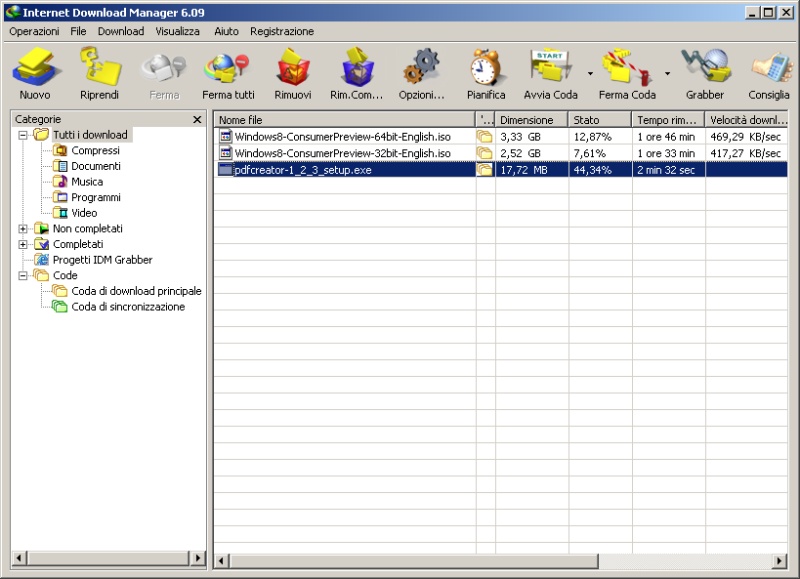Collapse the Tutti i download tree node
Image resolution: width=800 pixels, height=579 pixels.
pos(23,135)
